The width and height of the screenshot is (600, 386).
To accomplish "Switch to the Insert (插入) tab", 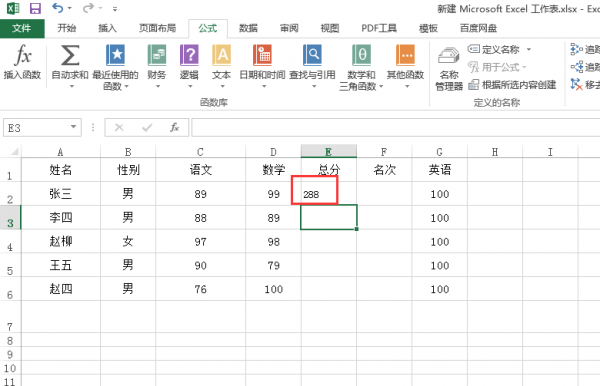I will (107, 28).
